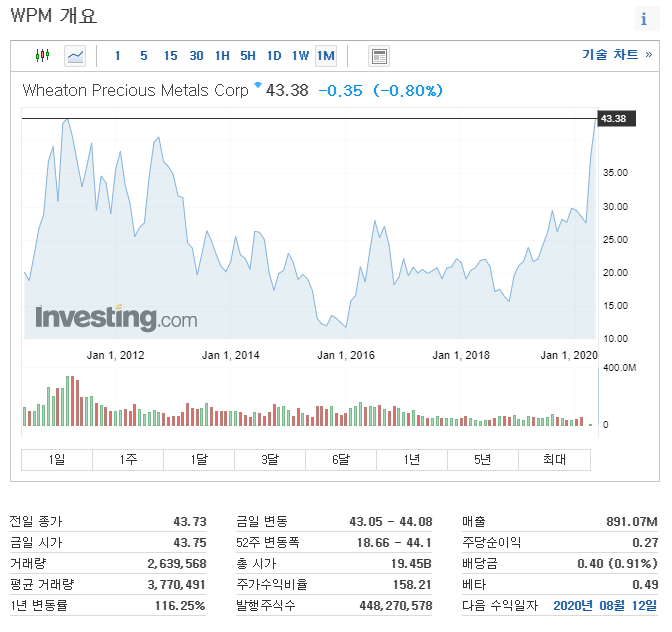Choose the 1M chart interval
This screenshot has height=632, width=672.
[x=326, y=56]
